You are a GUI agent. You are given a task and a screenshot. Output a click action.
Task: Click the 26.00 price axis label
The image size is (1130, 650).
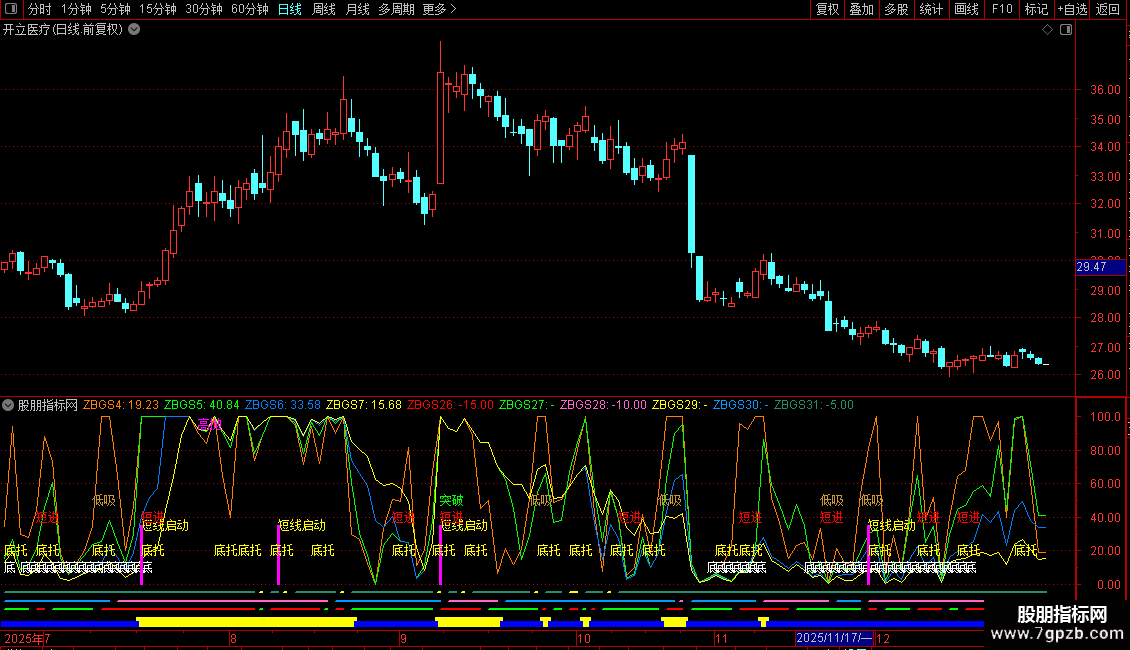pos(1105,375)
